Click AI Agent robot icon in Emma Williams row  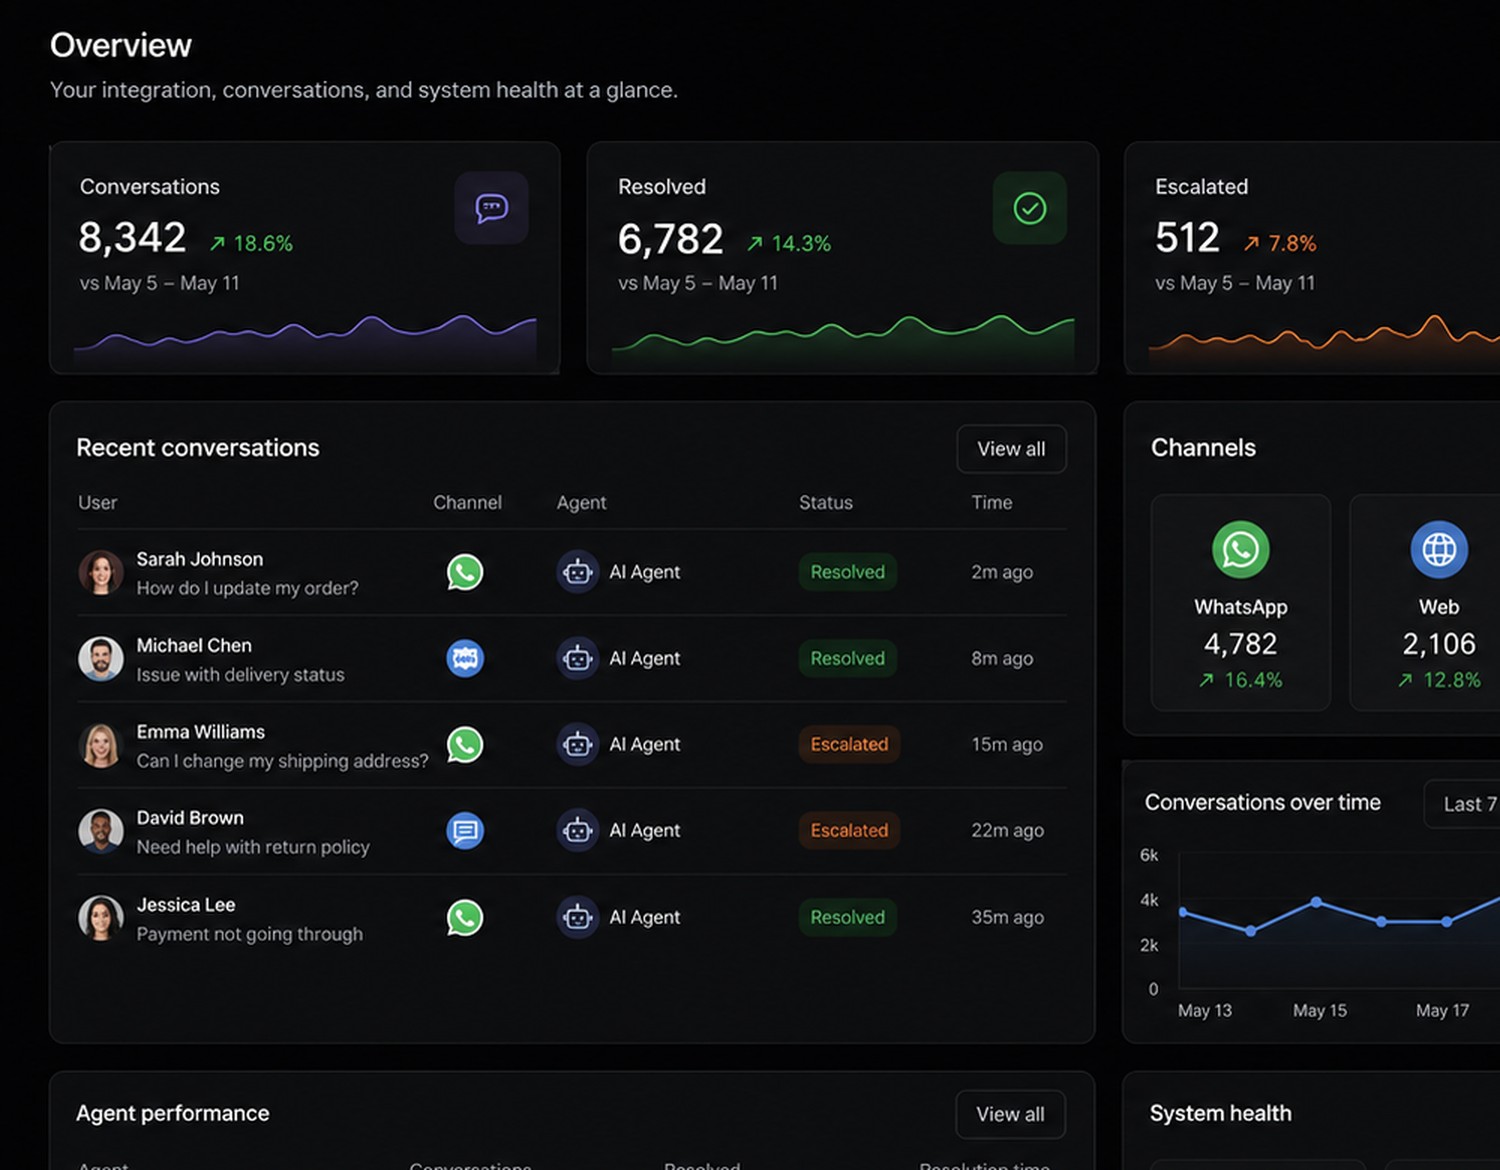[577, 745]
